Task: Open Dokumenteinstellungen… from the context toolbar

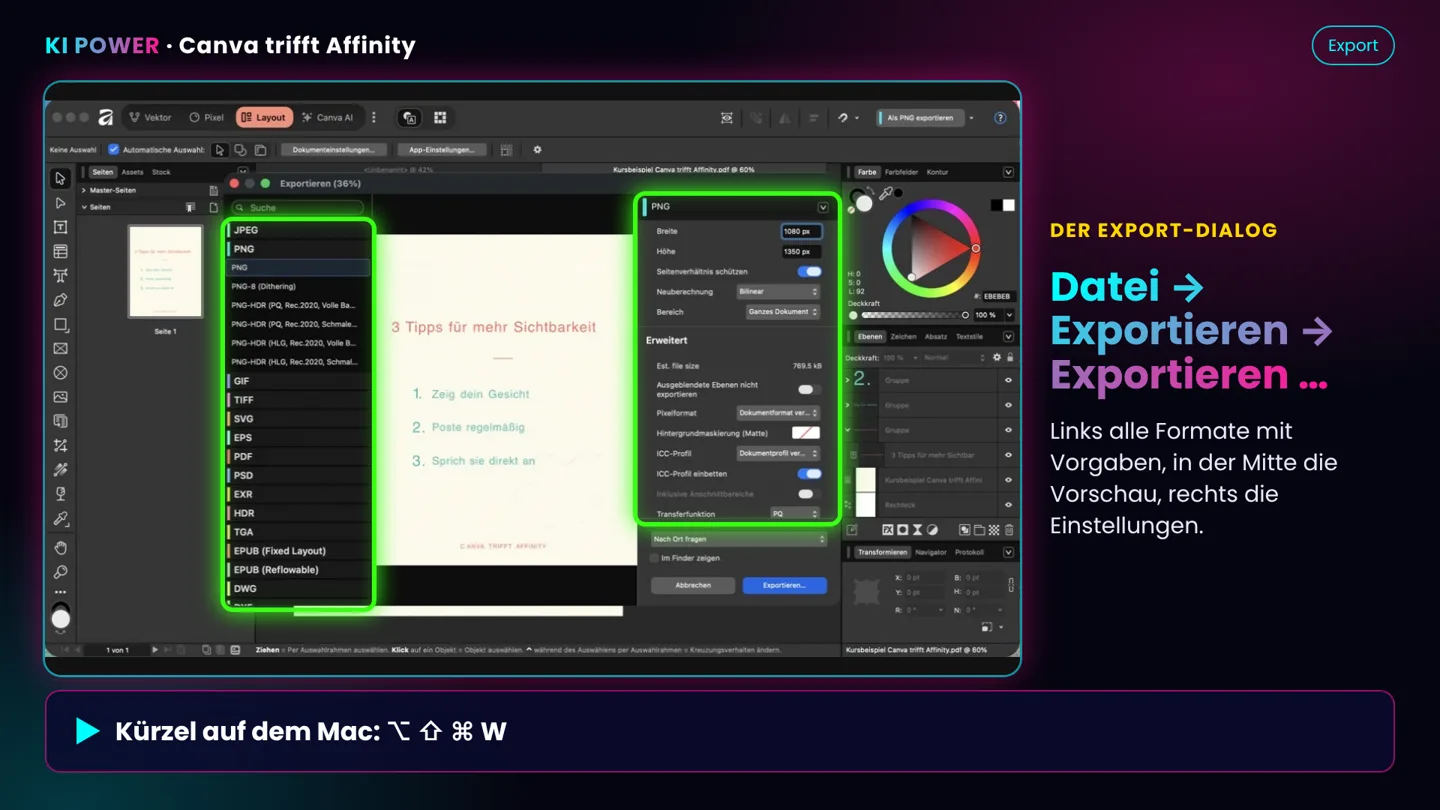Action: coord(334,150)
